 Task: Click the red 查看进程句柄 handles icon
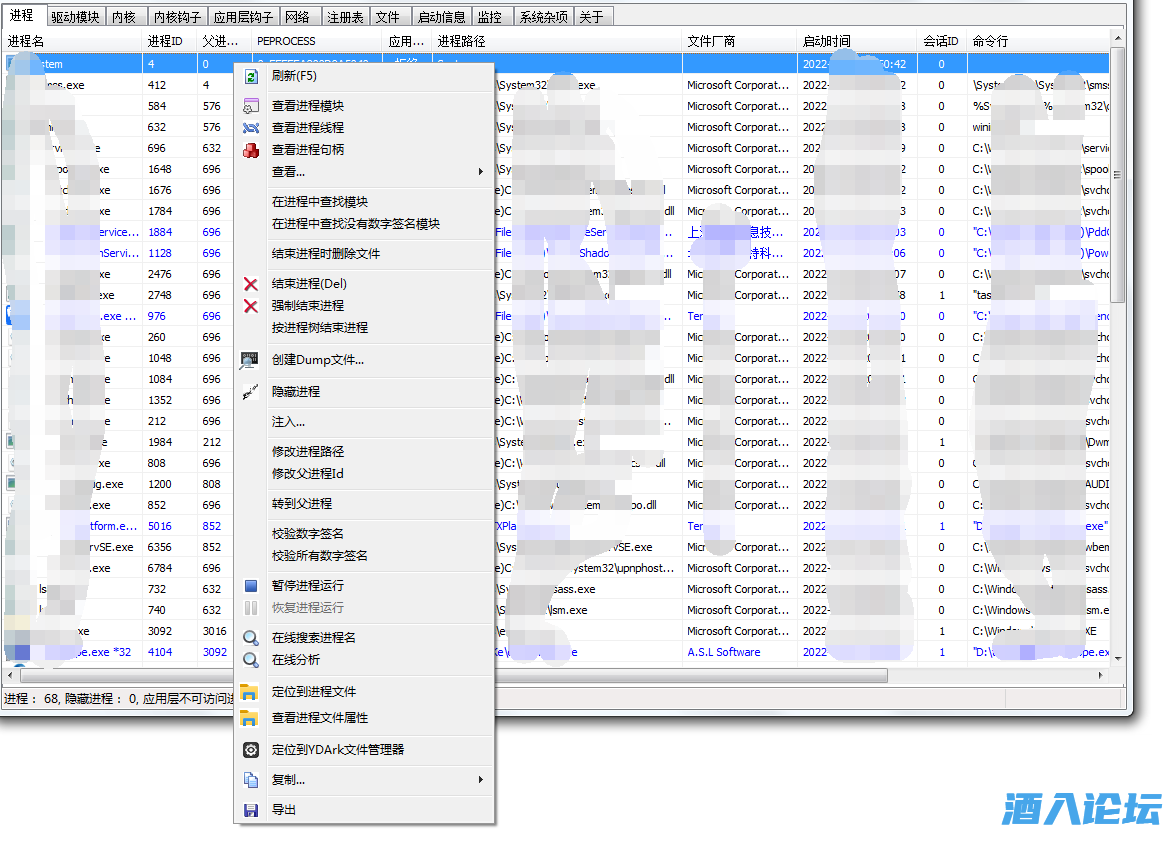tap(251, 150)
